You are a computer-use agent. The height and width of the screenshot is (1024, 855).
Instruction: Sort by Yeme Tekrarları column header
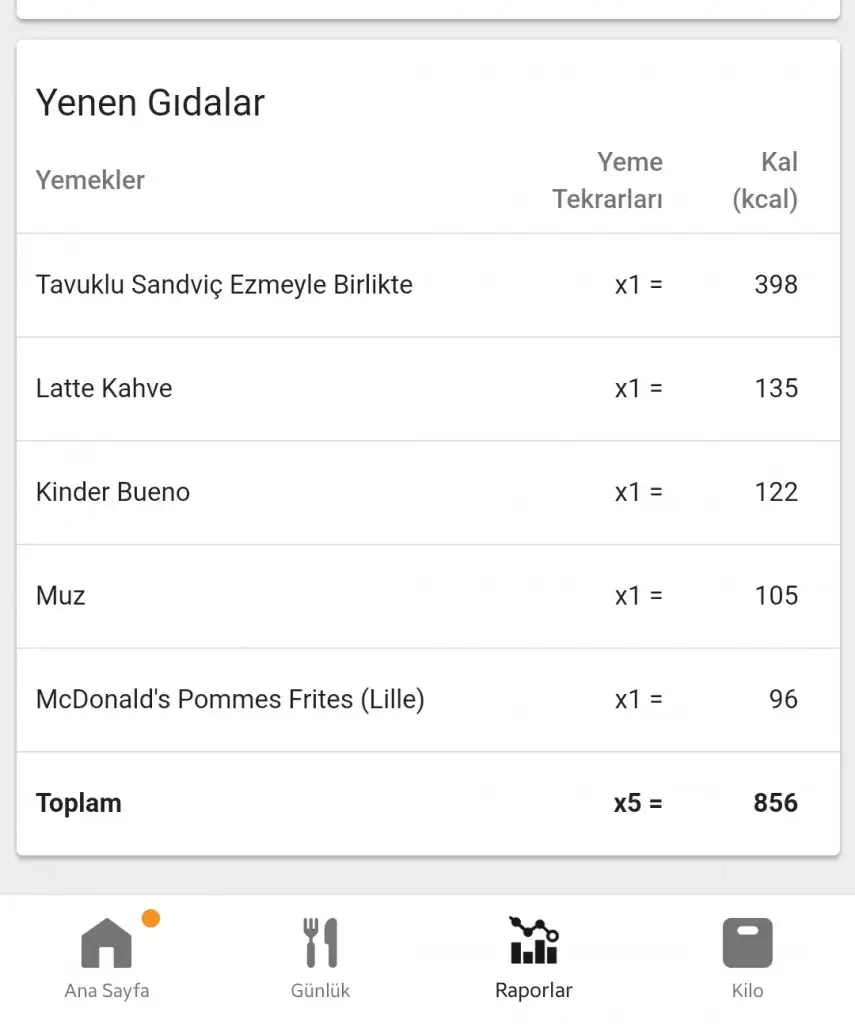pos(608,181)
